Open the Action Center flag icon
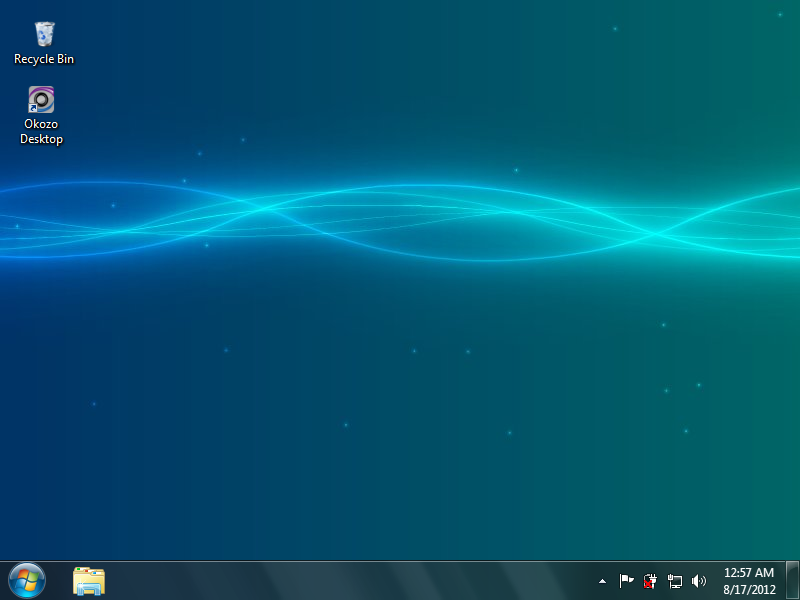The width and height of the screenshot is (800, 600). 626,581
